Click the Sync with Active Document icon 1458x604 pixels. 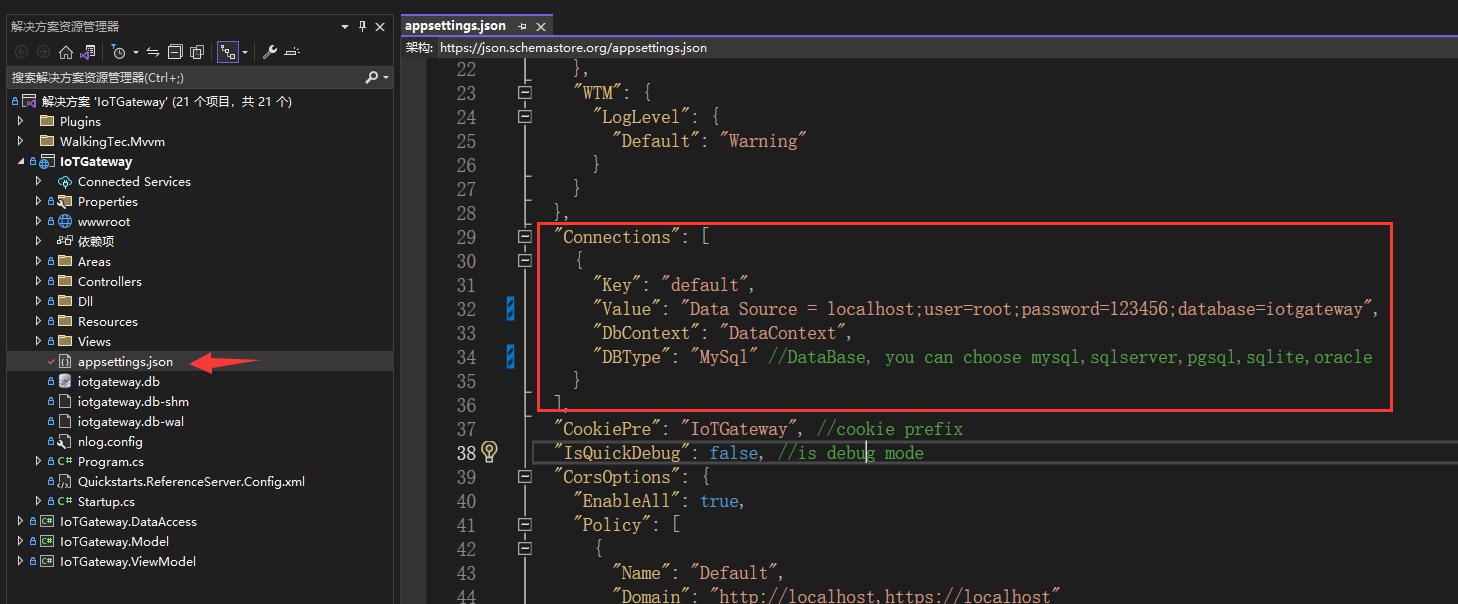pos(153,52)
